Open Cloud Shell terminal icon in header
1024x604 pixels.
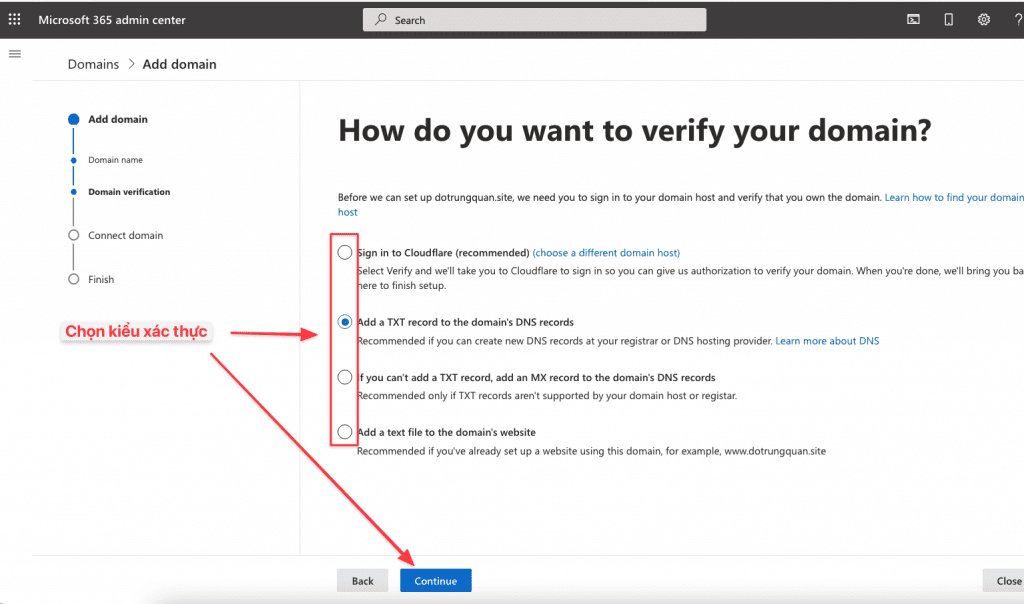click(914, 20)
